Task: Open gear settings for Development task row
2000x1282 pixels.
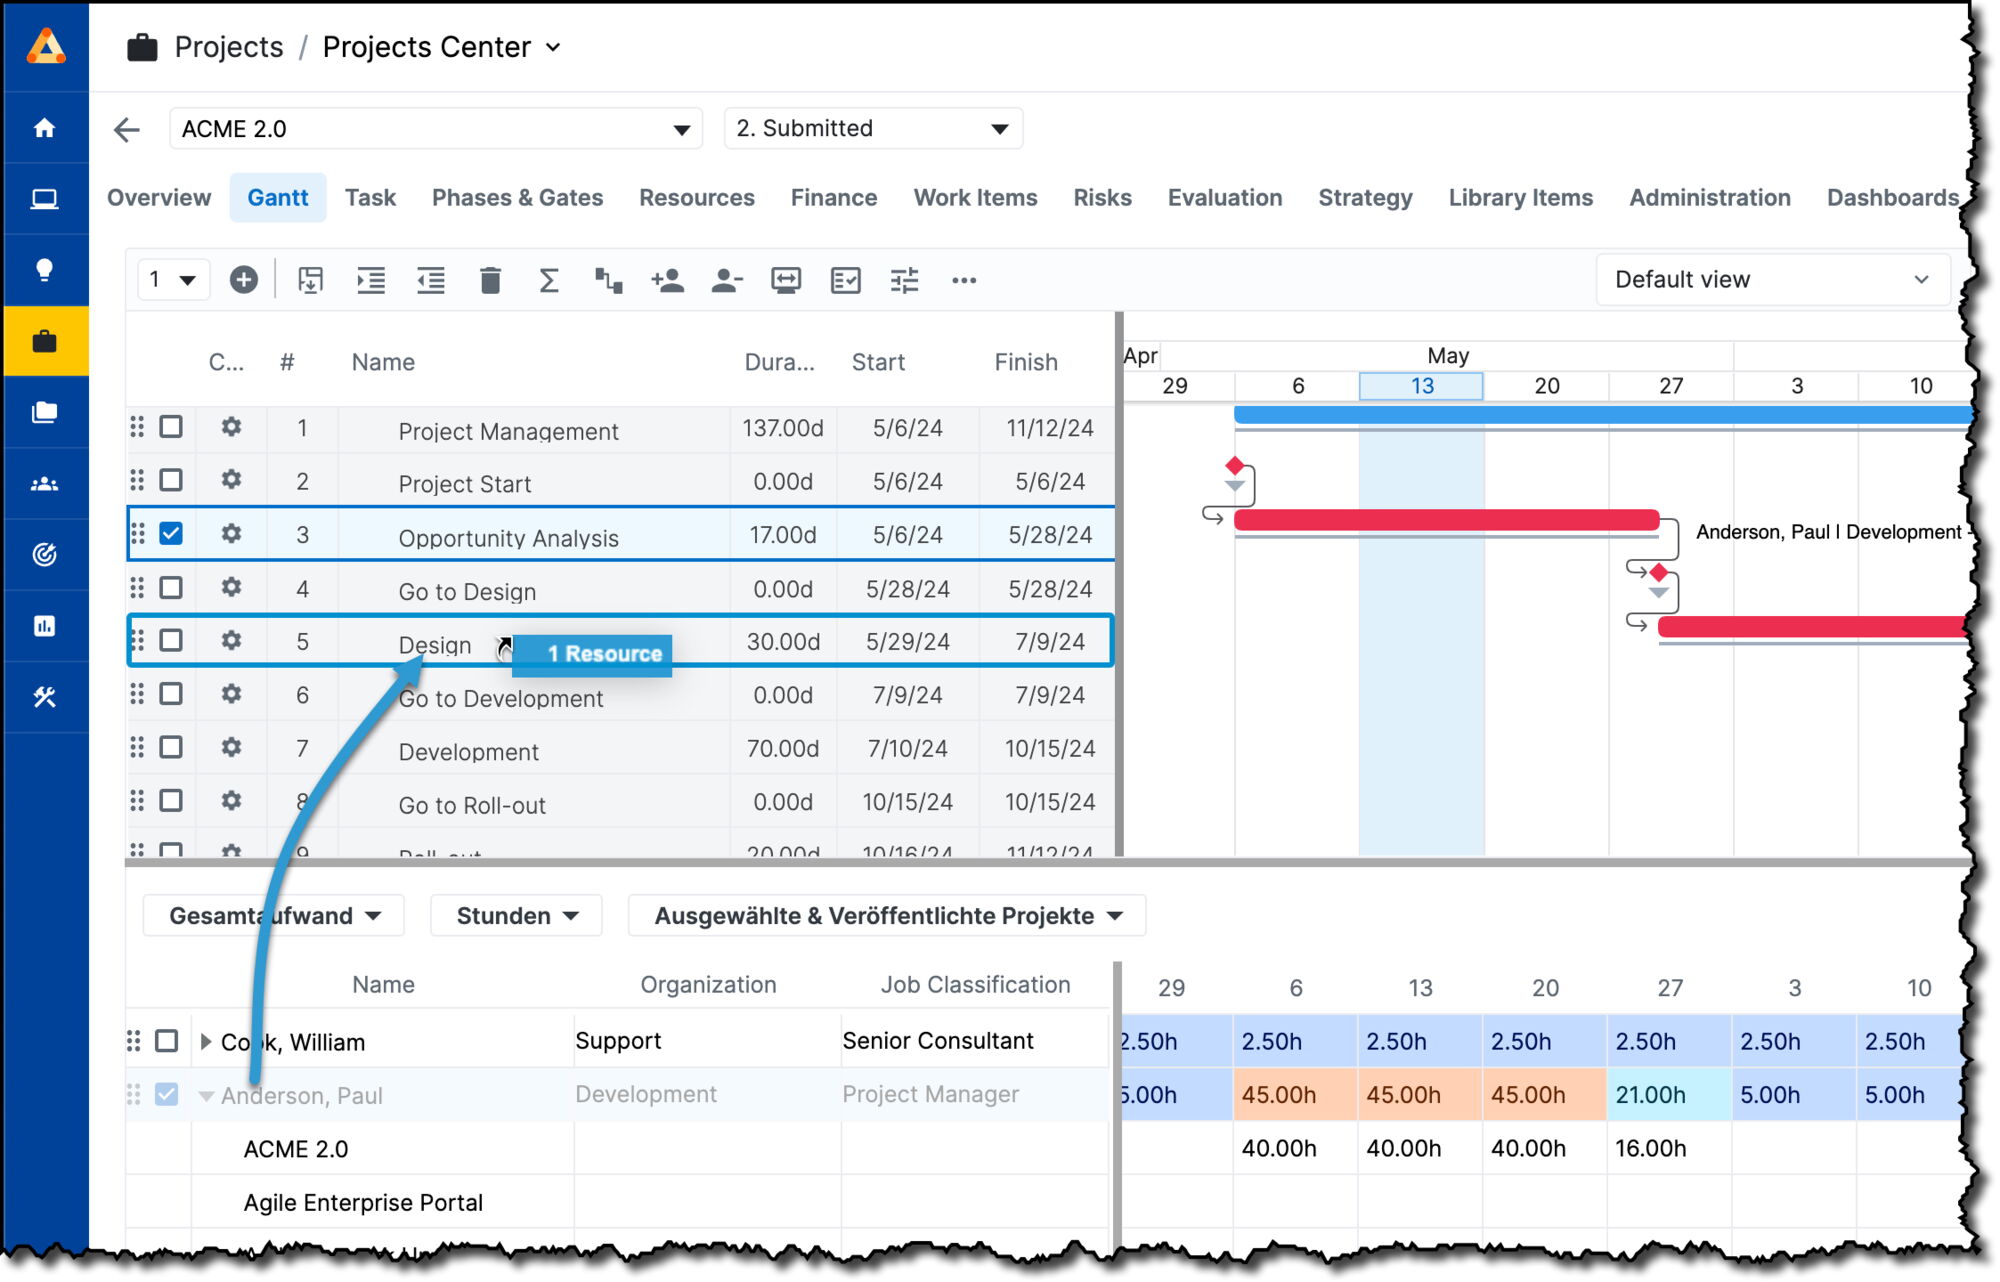Action: click(231, 747)
